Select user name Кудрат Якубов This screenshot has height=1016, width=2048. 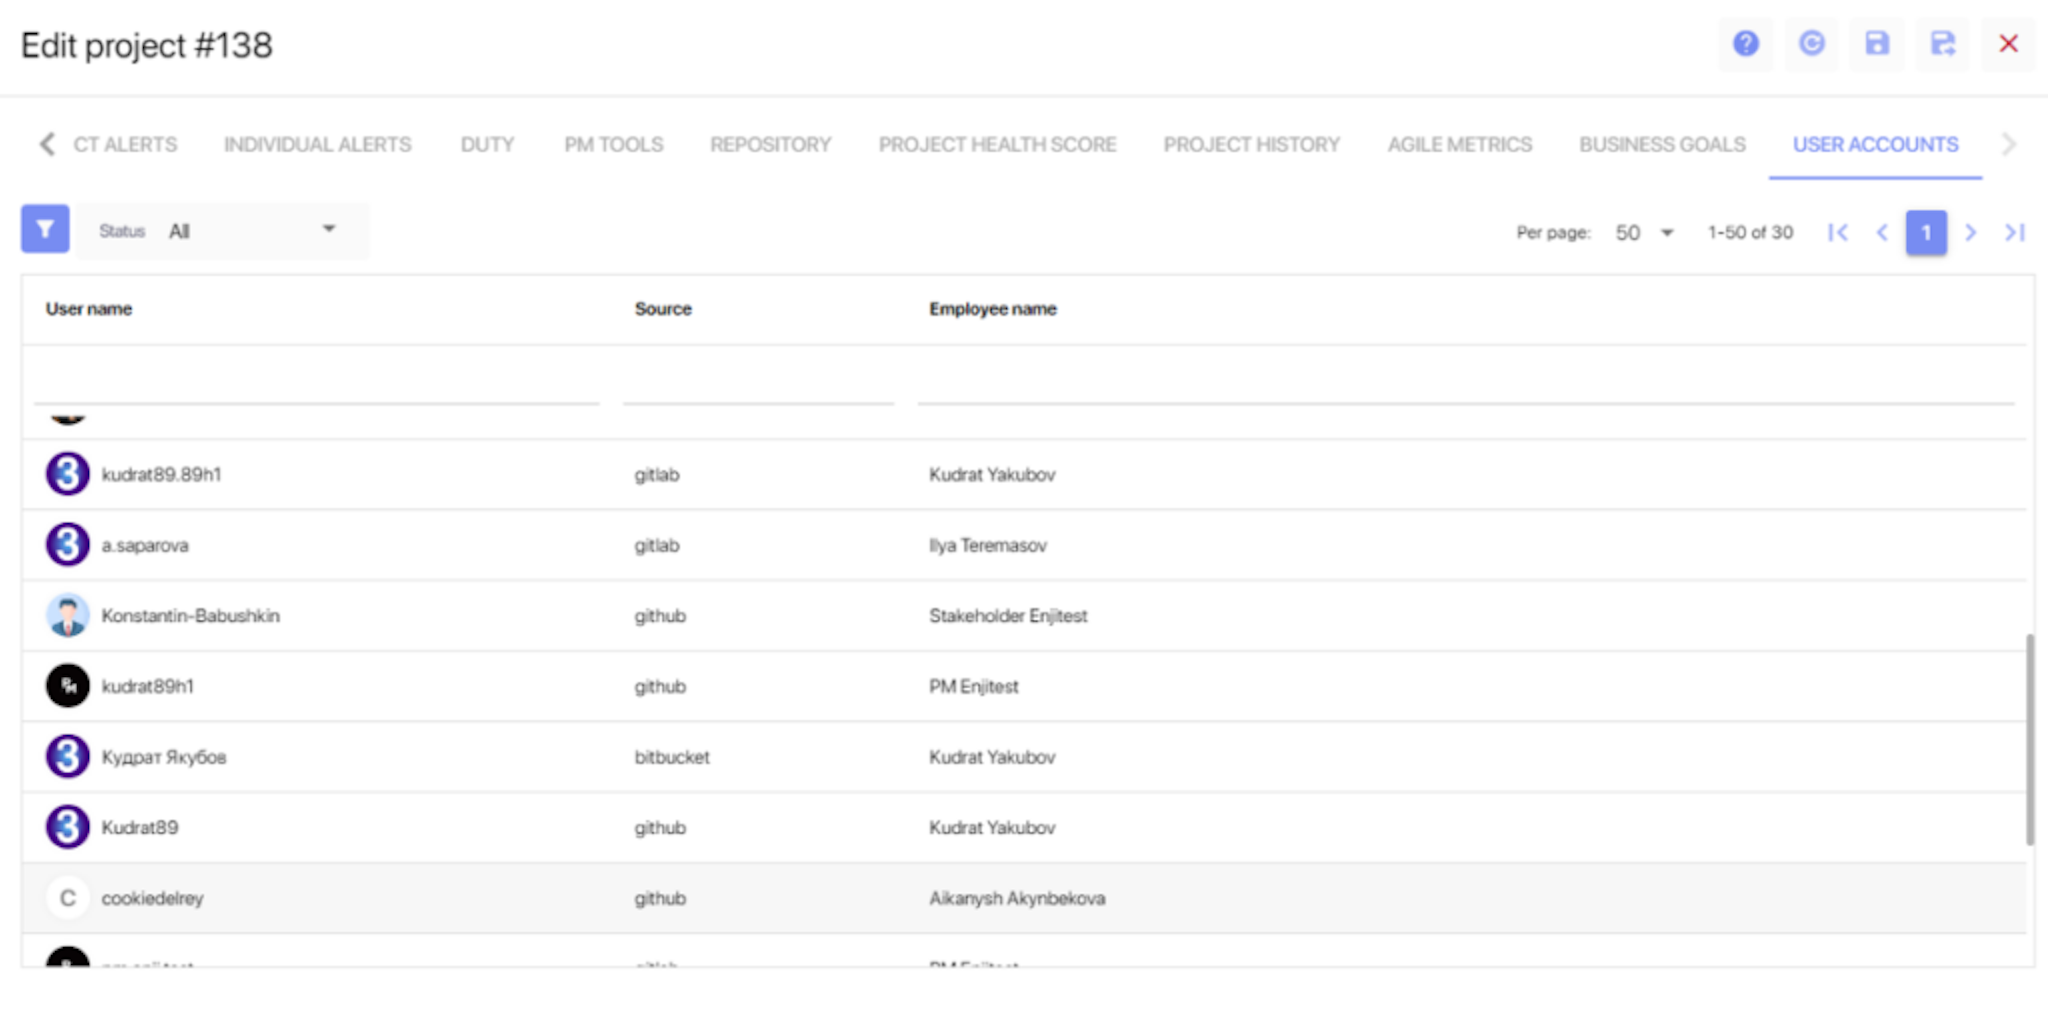164,757
